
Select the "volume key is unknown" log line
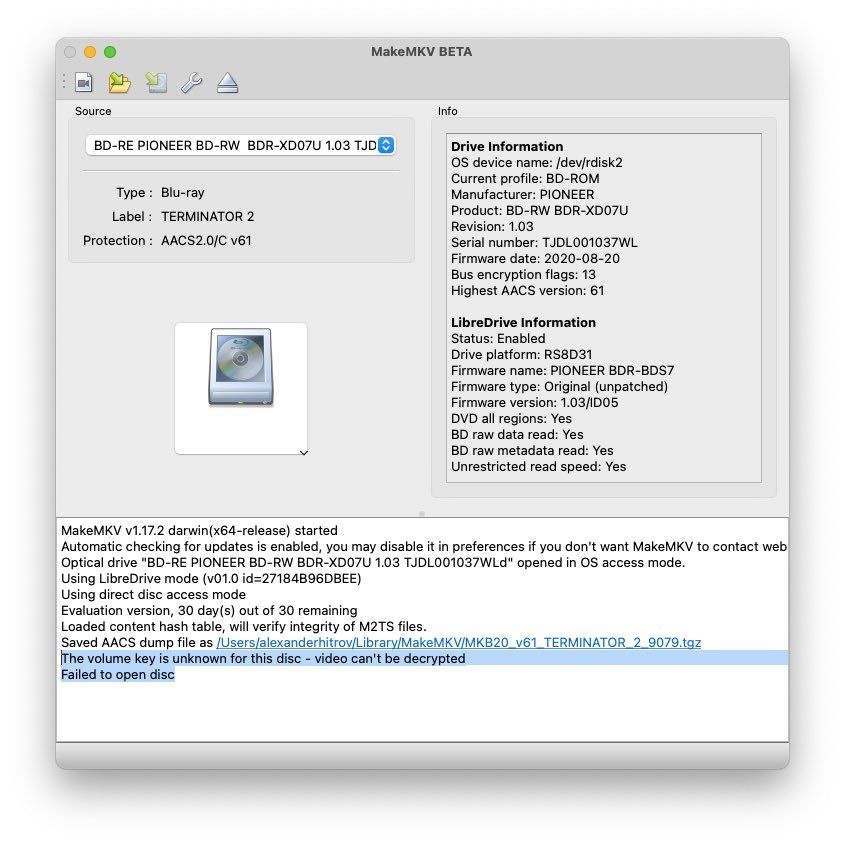(x=263, y=658)
